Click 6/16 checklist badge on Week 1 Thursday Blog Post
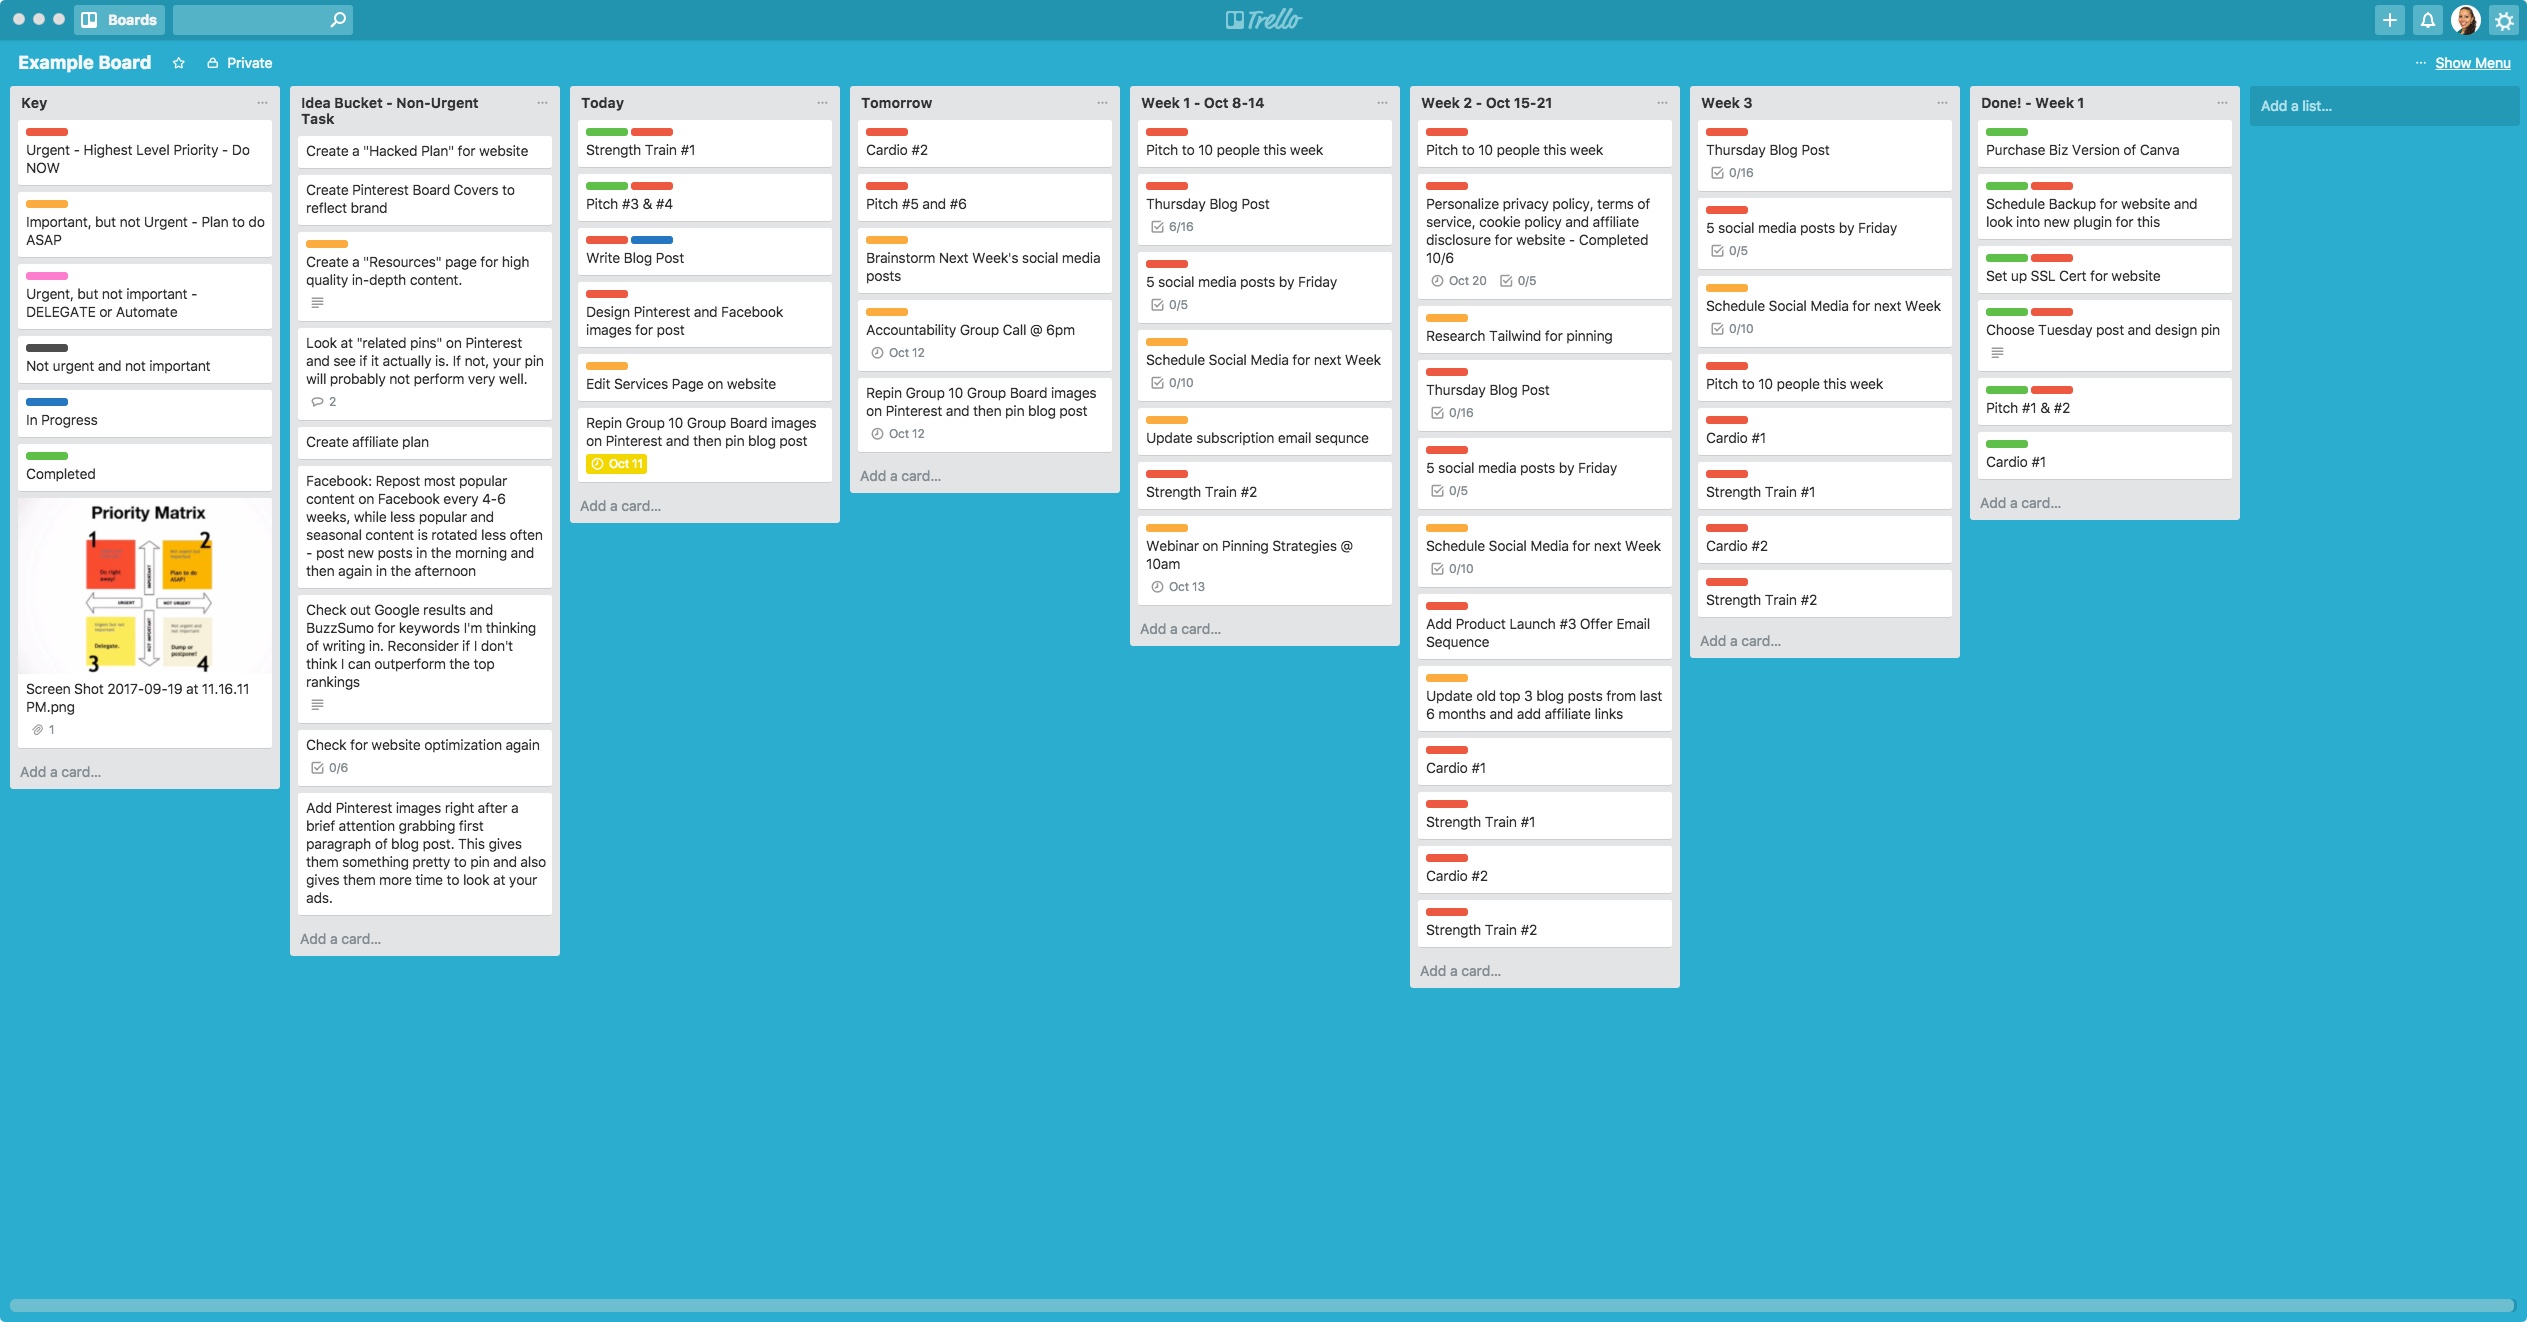Viewport: 2527px width, 1322px height. pos(1172,227)
